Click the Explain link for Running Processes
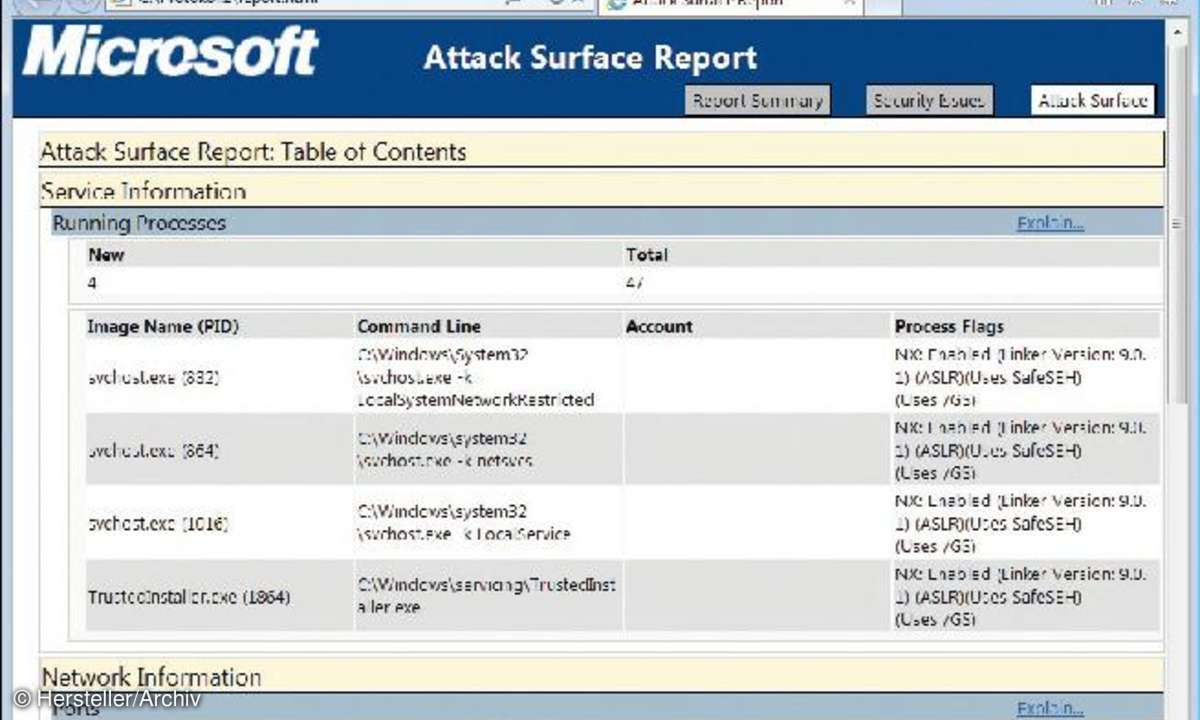Screen dimensions: 1200x720 click(x=1050, y=223)
